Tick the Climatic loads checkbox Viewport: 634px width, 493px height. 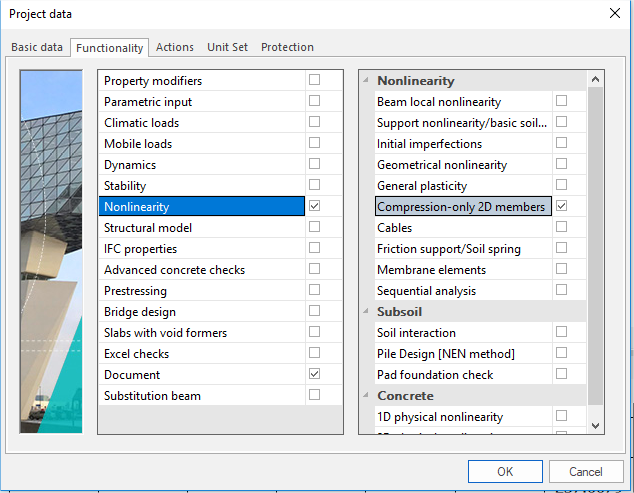point(315,122)
